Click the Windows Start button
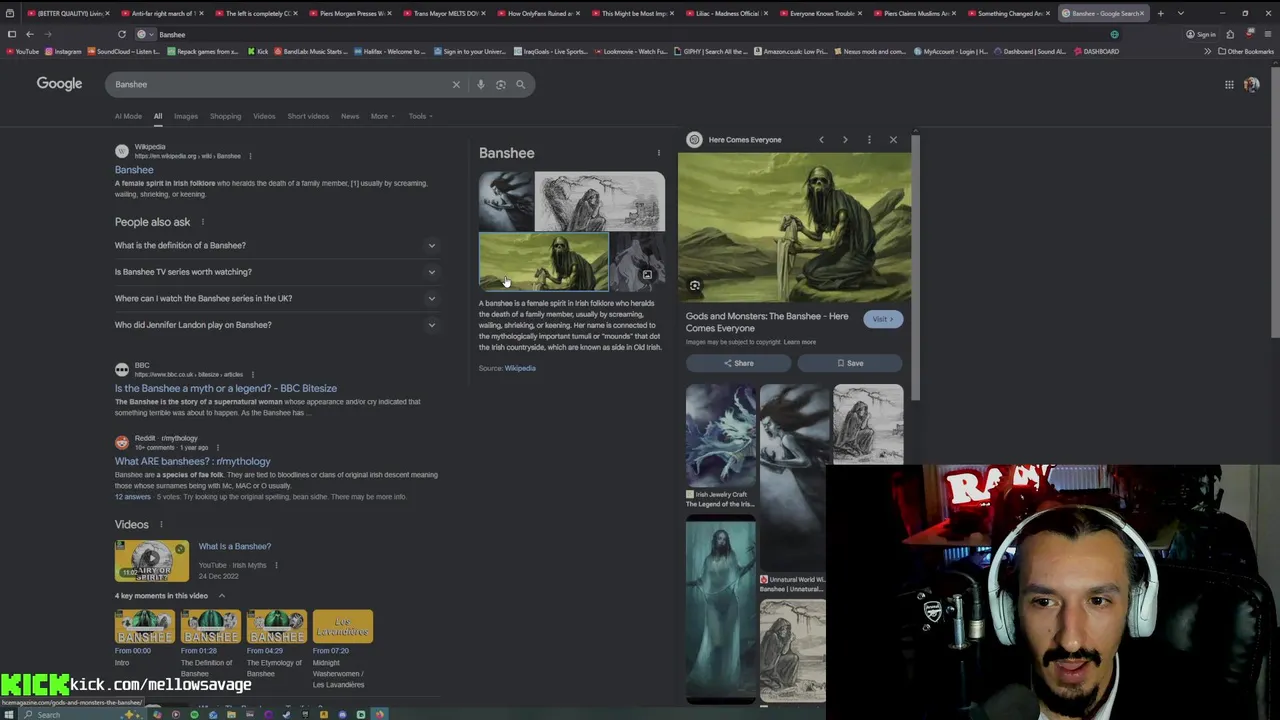This screenshot has width=1280, height=720. click(10, 714)
